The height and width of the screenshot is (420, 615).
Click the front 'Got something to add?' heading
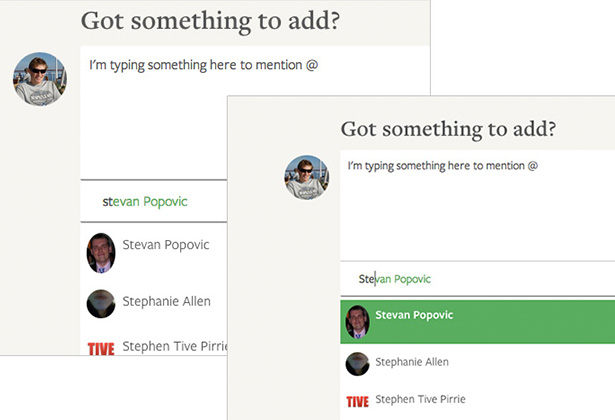click(448, 129)
